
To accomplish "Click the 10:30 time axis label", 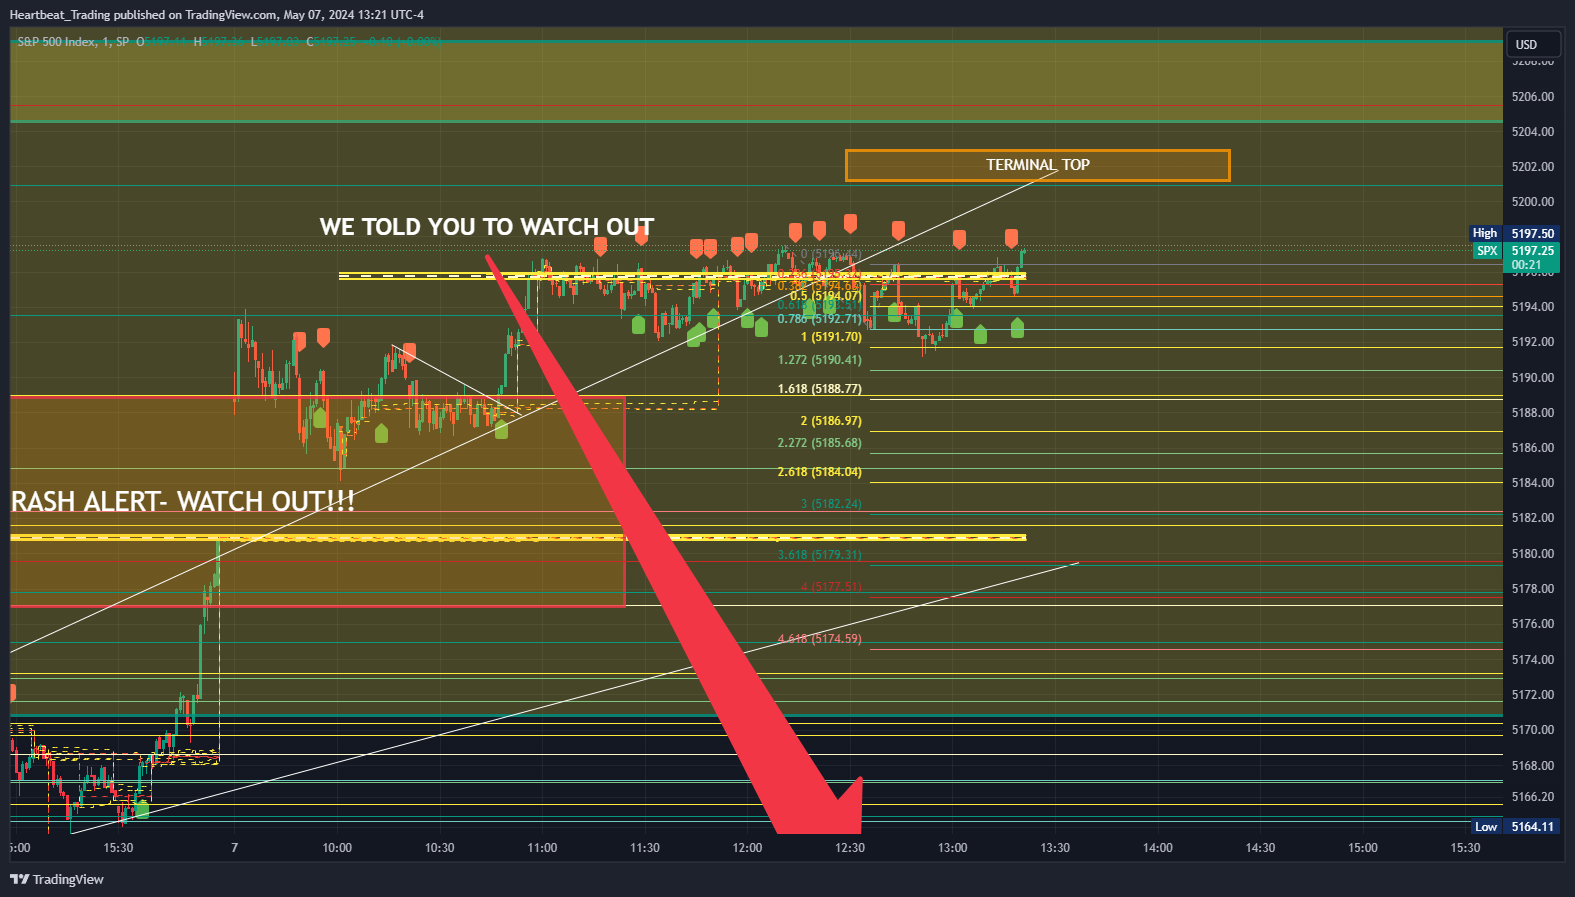I will (x=440, y=848).
